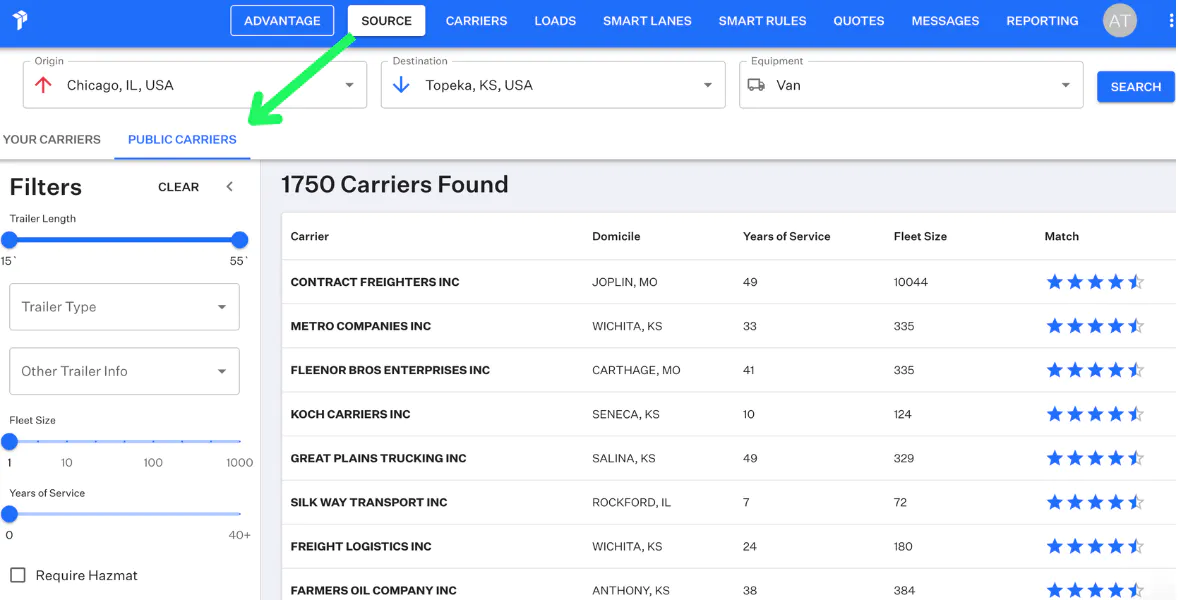Open CONTRACT FREIGHTERS INC carrier row
Screen dimensions: 1178x600
pos(729,282)
